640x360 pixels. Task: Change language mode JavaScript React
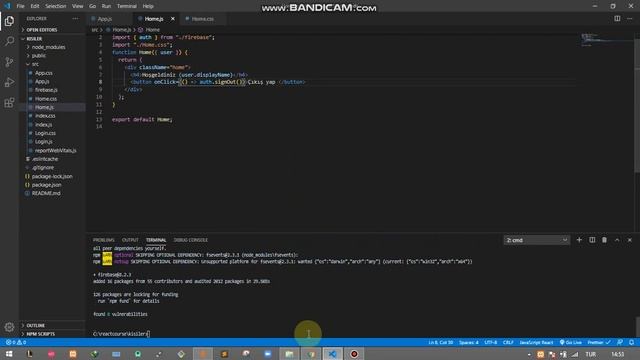(x=536, y=342)
